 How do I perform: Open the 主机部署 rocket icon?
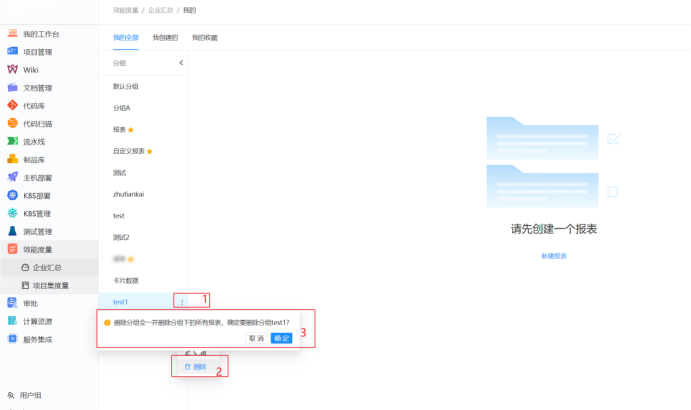(12, 177)
